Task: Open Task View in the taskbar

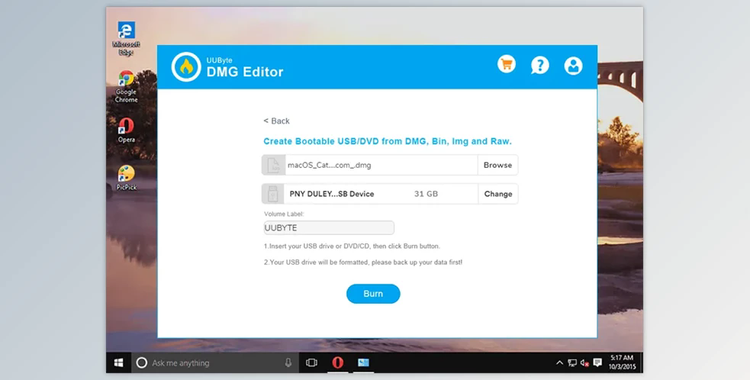Action: pyautogui.click(x=311, y=363)
